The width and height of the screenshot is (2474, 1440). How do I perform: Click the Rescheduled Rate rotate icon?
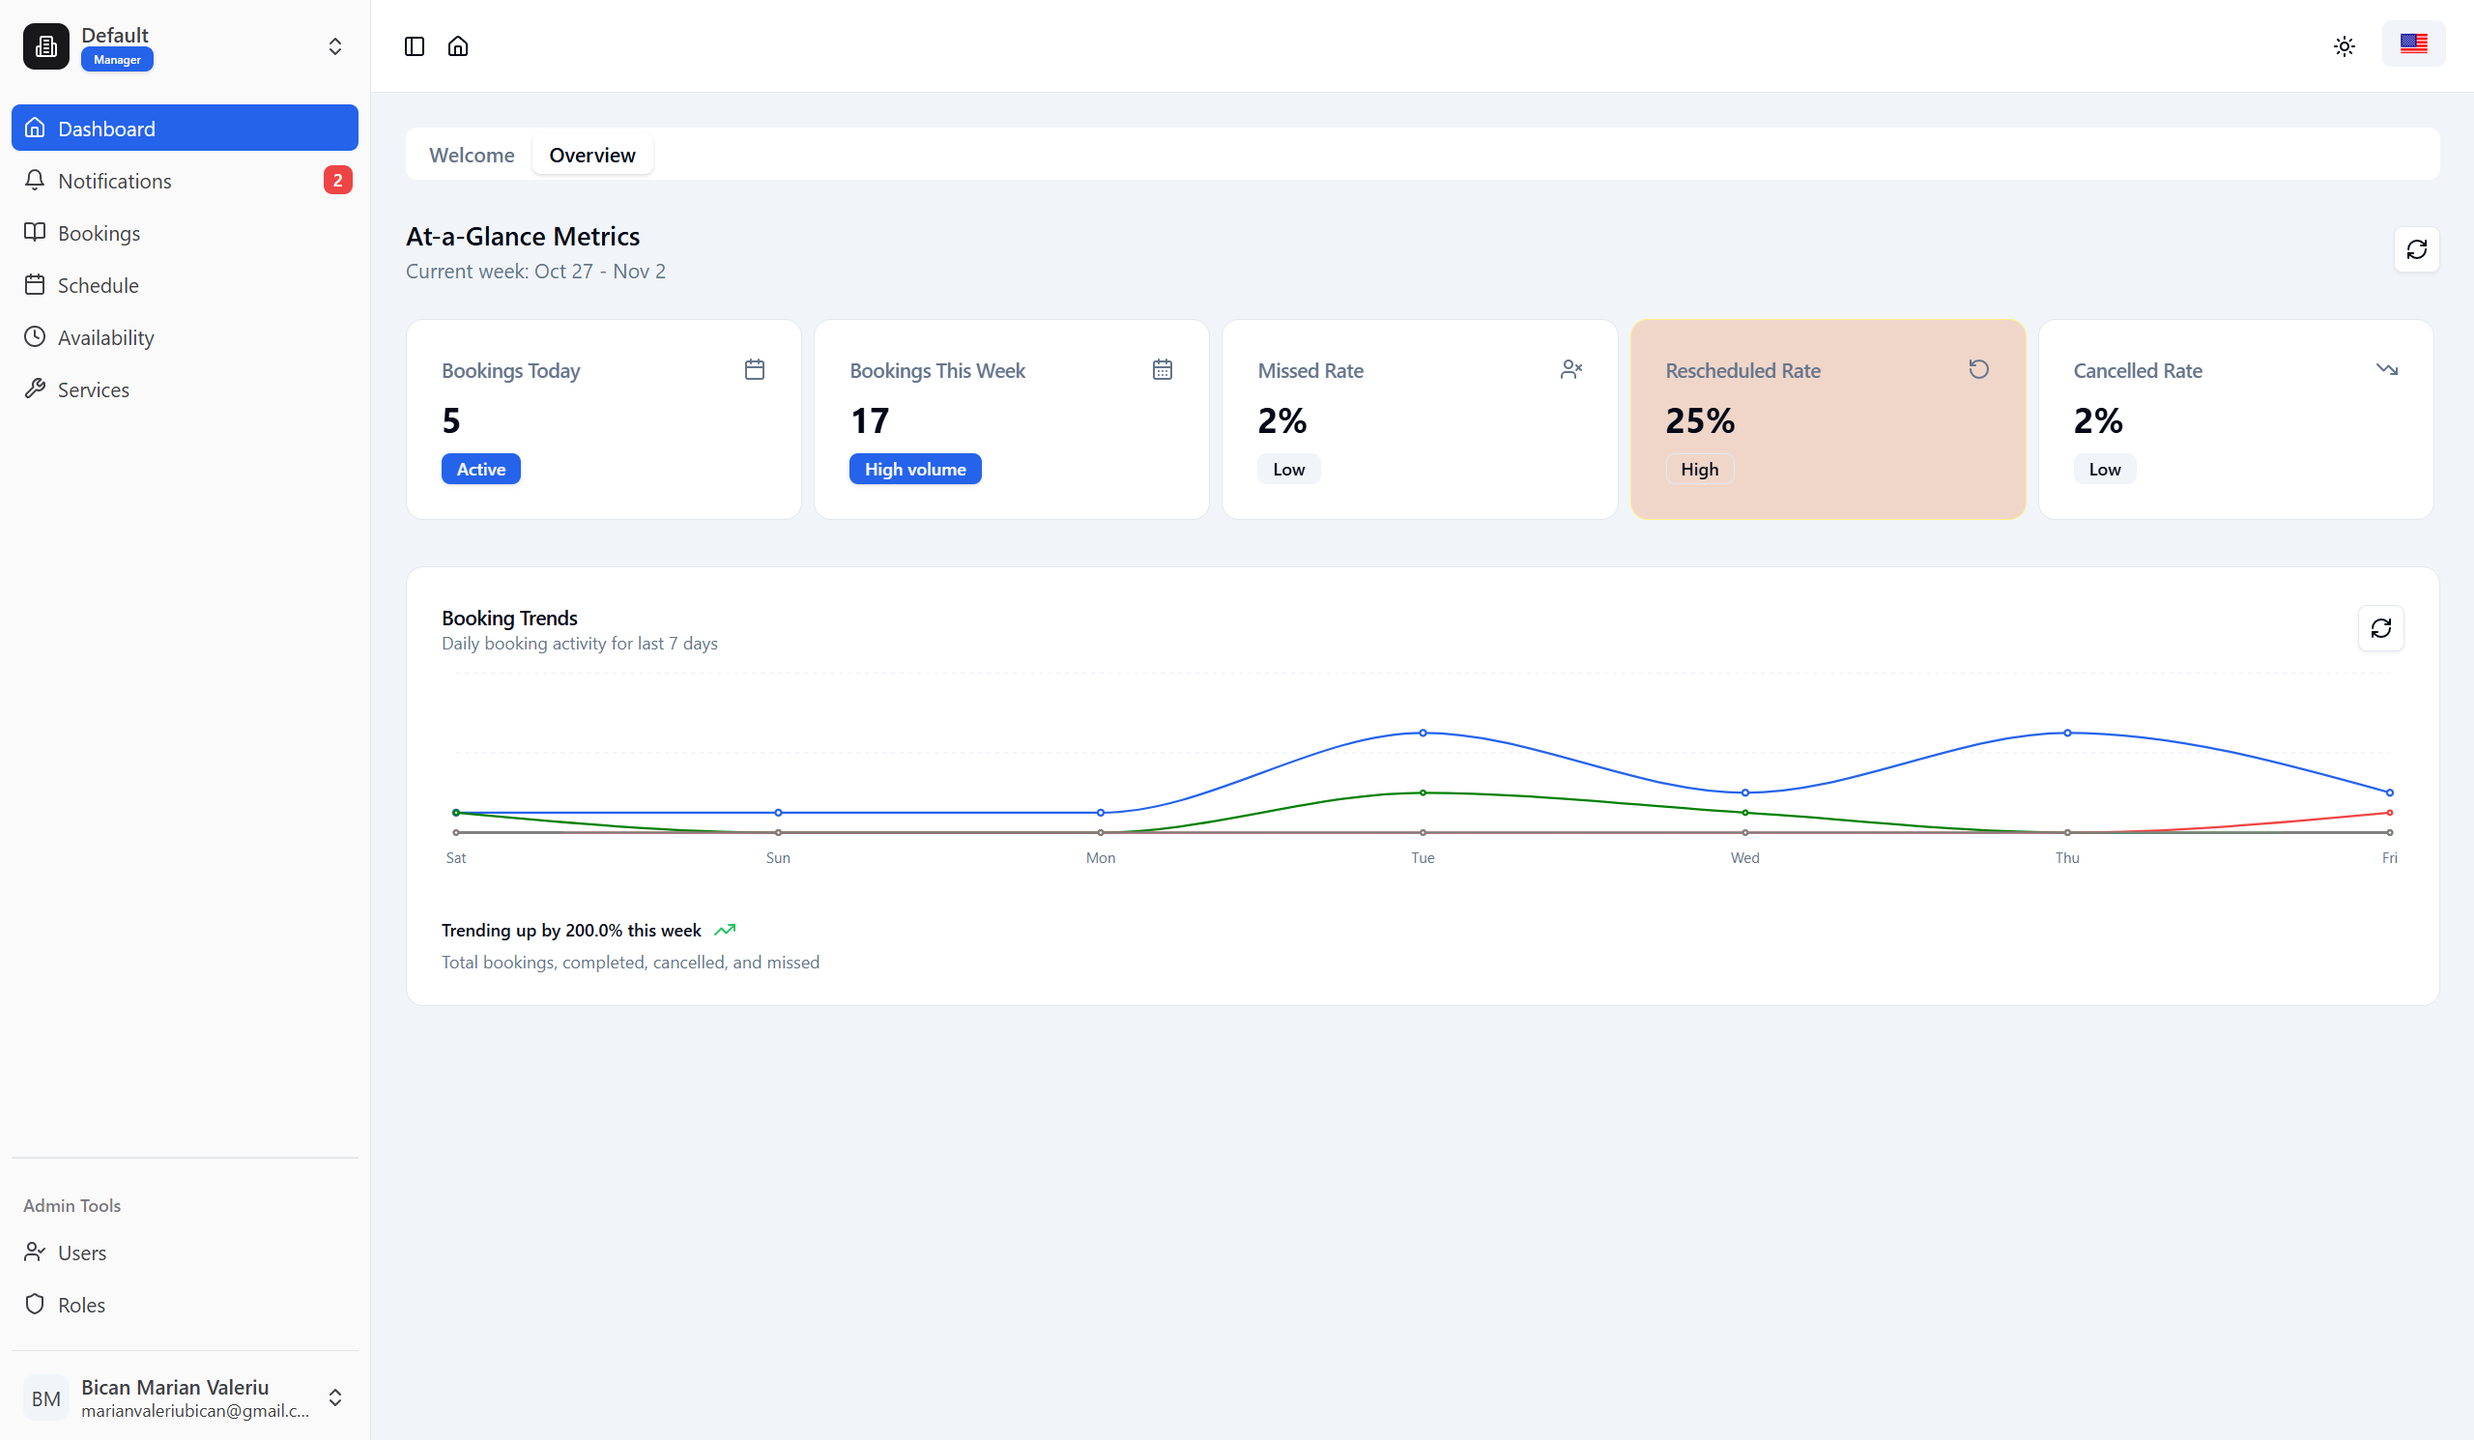pyautogui.click(x=1978, y=370)
